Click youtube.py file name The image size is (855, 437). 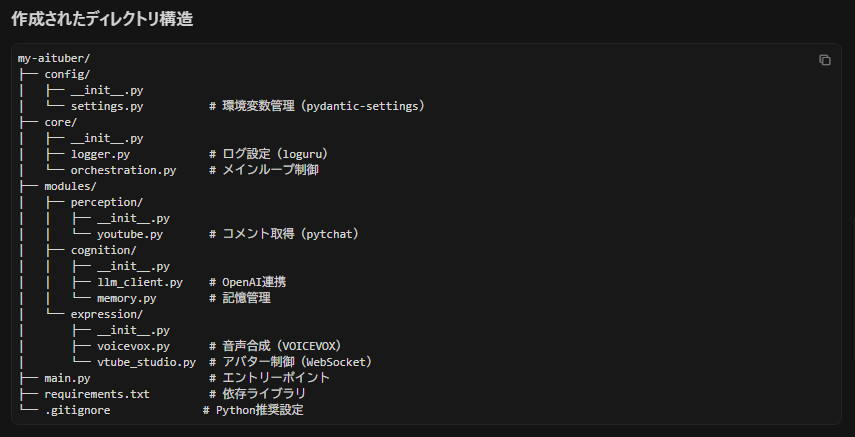pyautogui.click(x=130, y=234)
